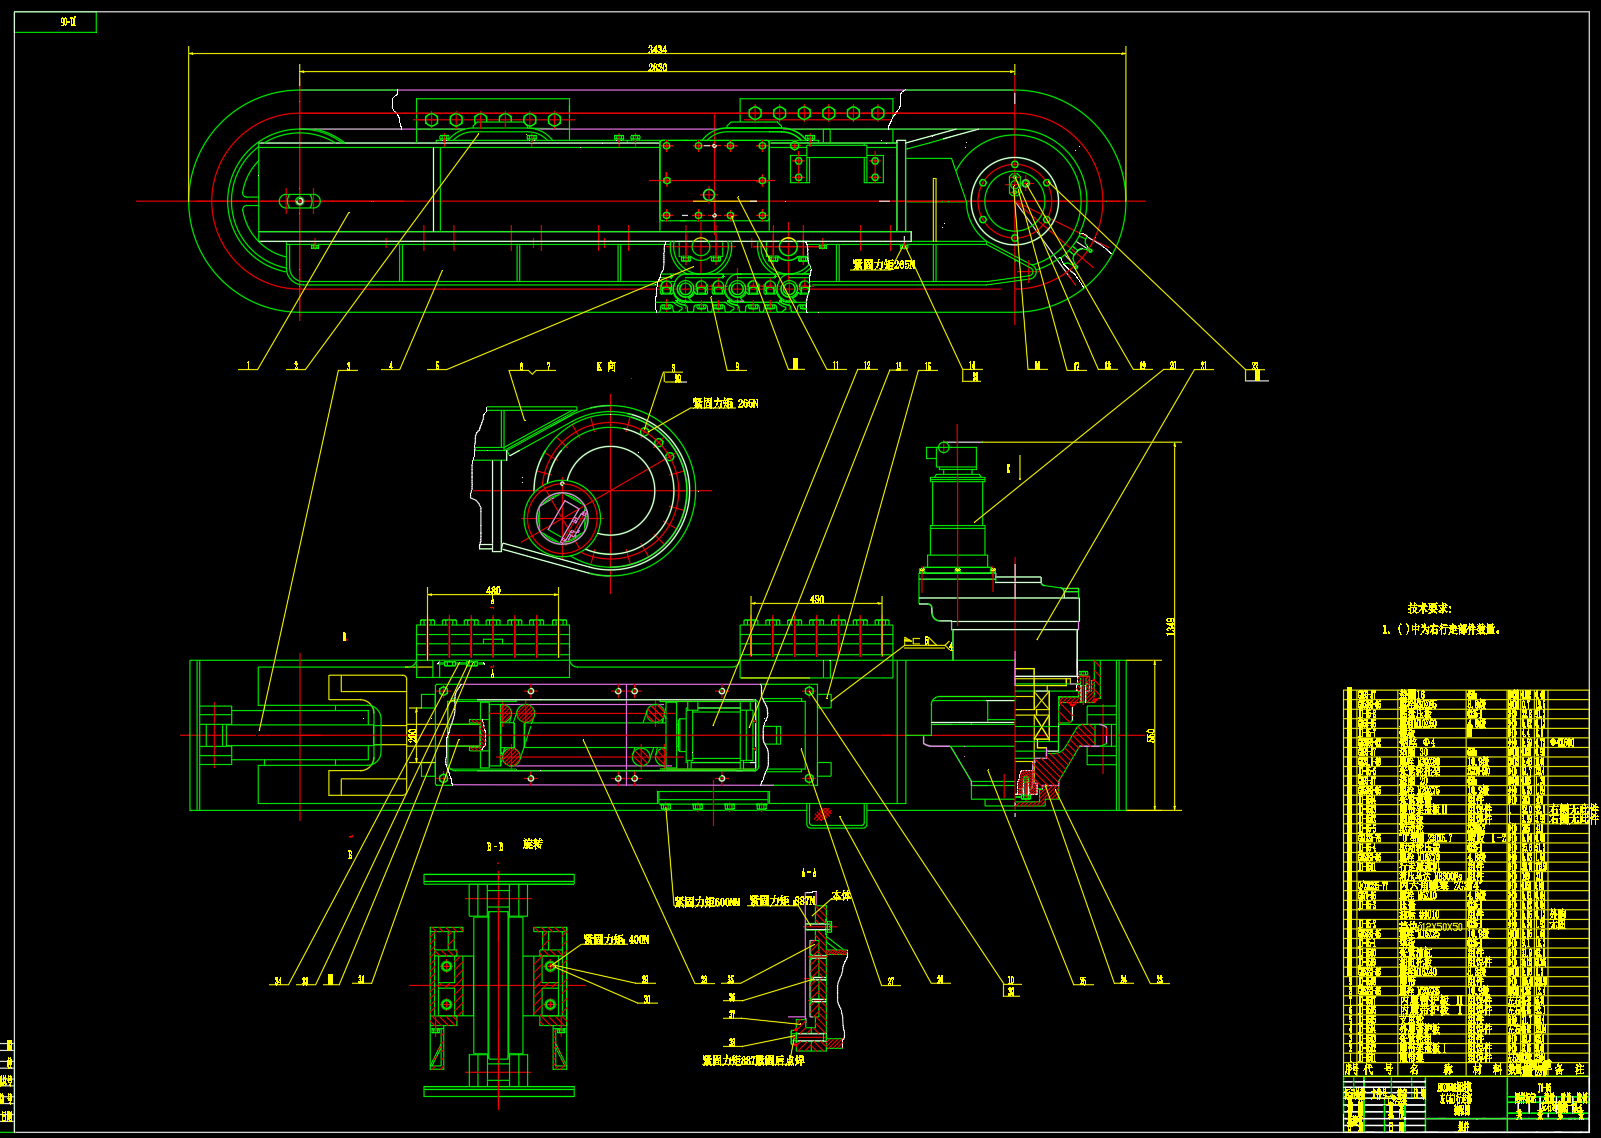The width and height of the screenshot is (1601, 1138).
Task: Select the 技术要求 heading text
Action: 1429,608
